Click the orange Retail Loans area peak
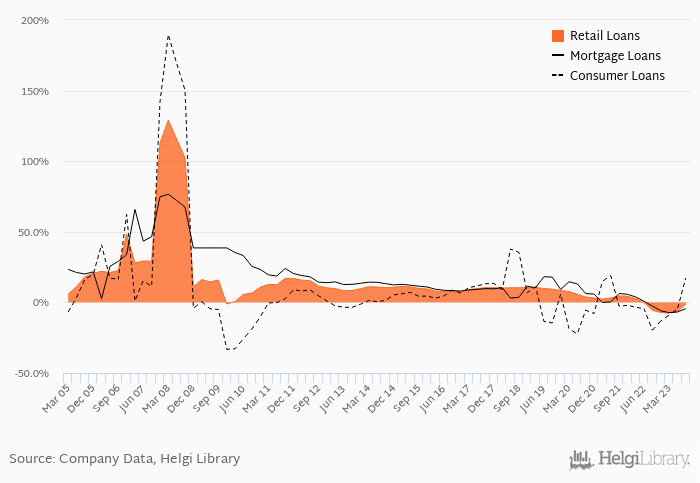The image size is (700, 483). pos(168,121)
